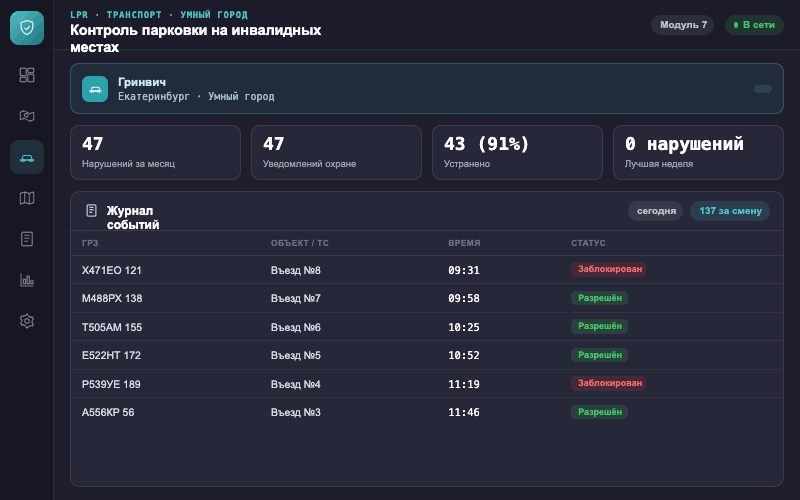The height and width of the screenshot is (500, 800).
Task: Open the Уведомлений охране card
Action: pyautogui.click(x=336, y=153)
